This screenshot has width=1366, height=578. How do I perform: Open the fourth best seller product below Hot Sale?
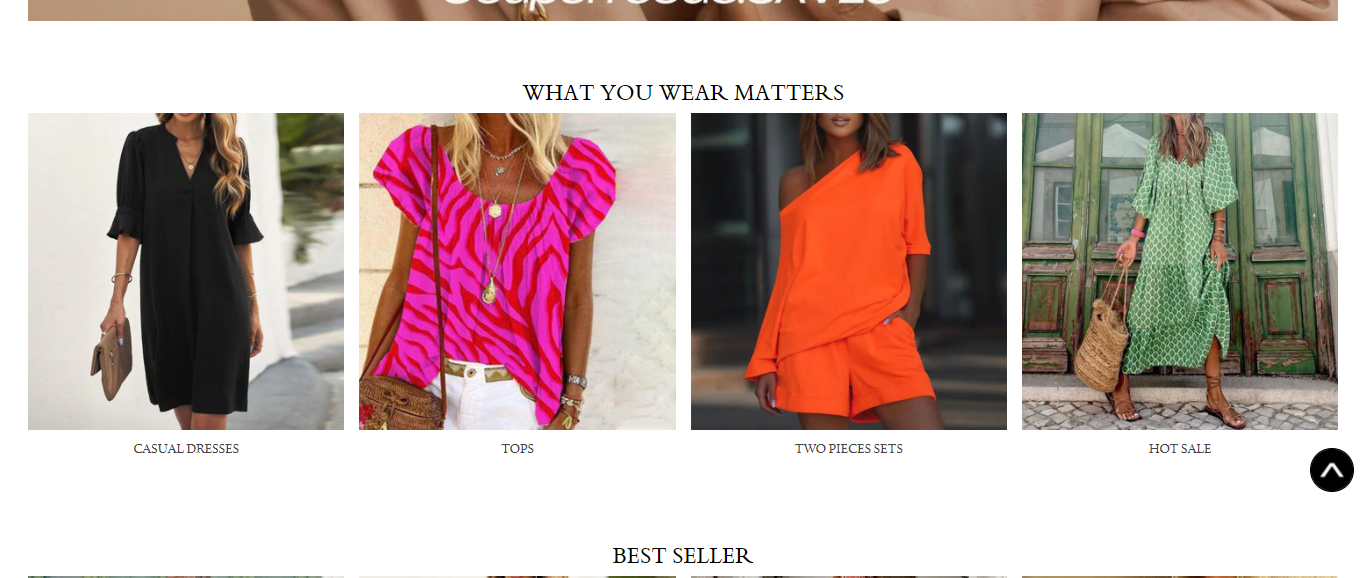coord(1180,576)
